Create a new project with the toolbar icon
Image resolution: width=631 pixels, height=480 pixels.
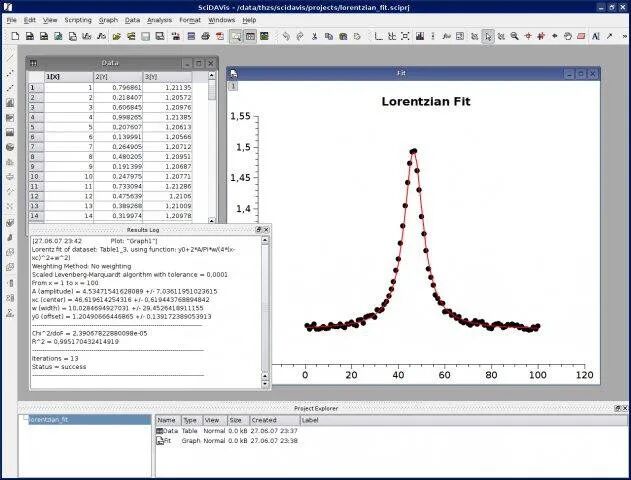tap(15, 36)
